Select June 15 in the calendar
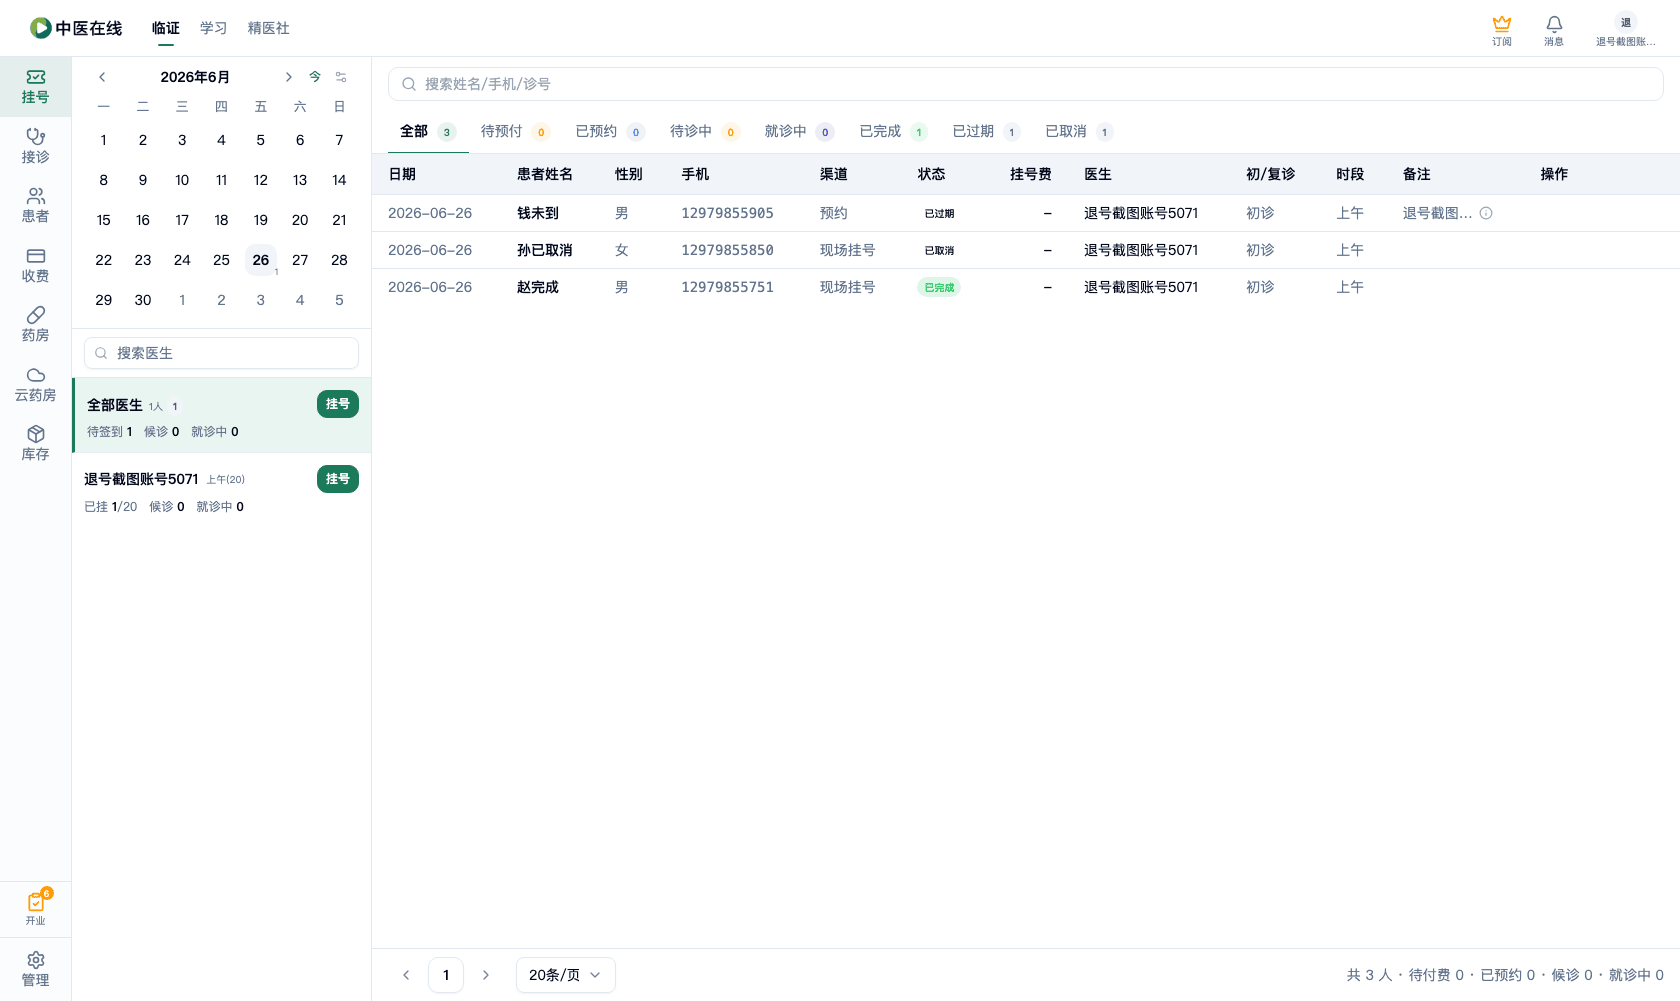 click(103, 220)
